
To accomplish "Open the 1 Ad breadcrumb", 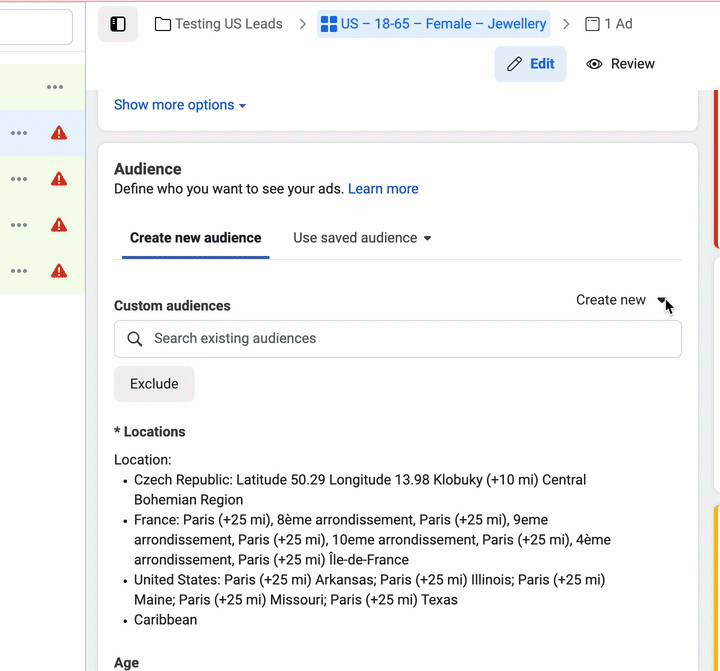I will 608,24.
